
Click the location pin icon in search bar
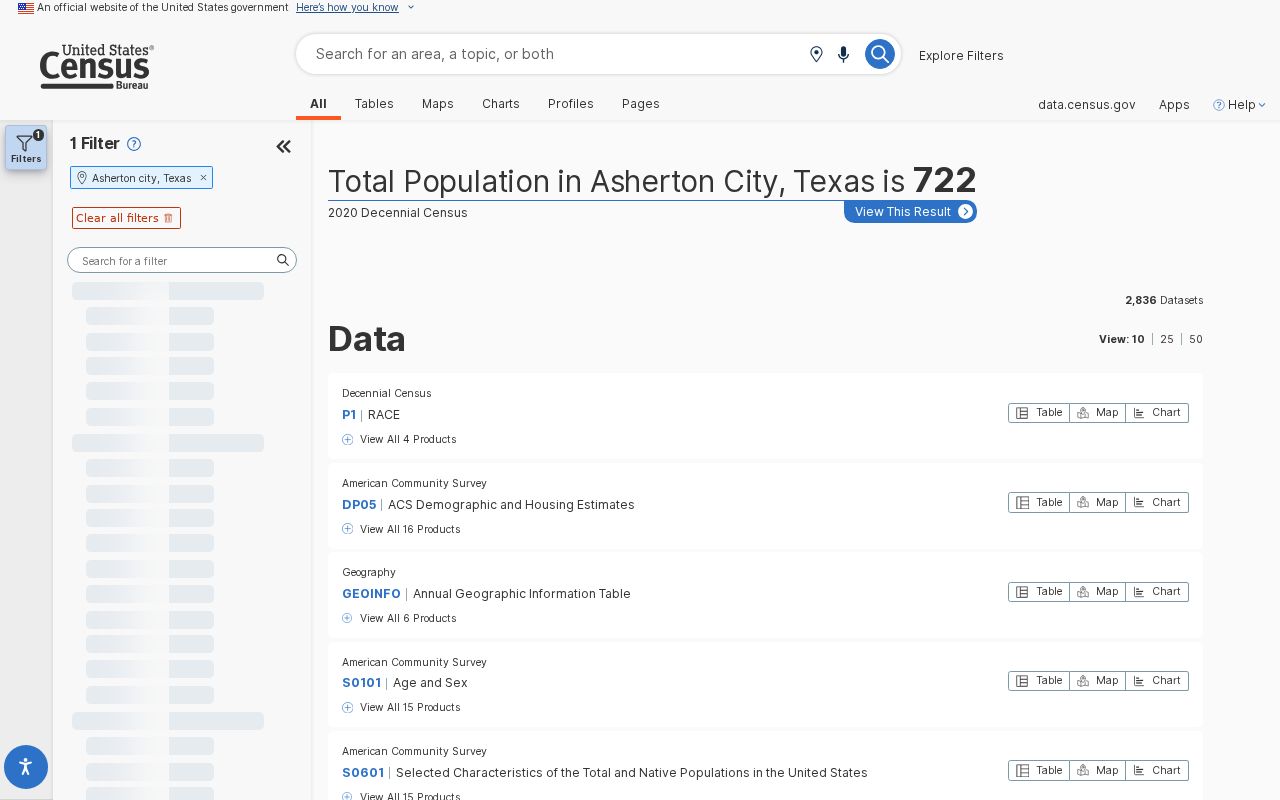click(816, 54)
